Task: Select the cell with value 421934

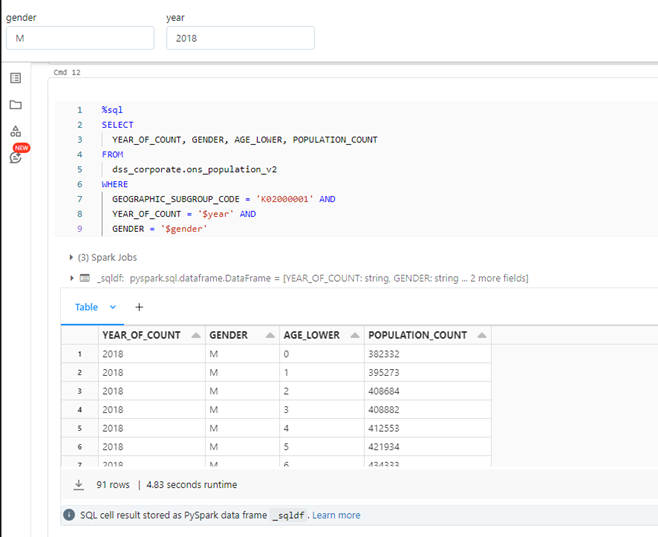Action: coord(428,447)
